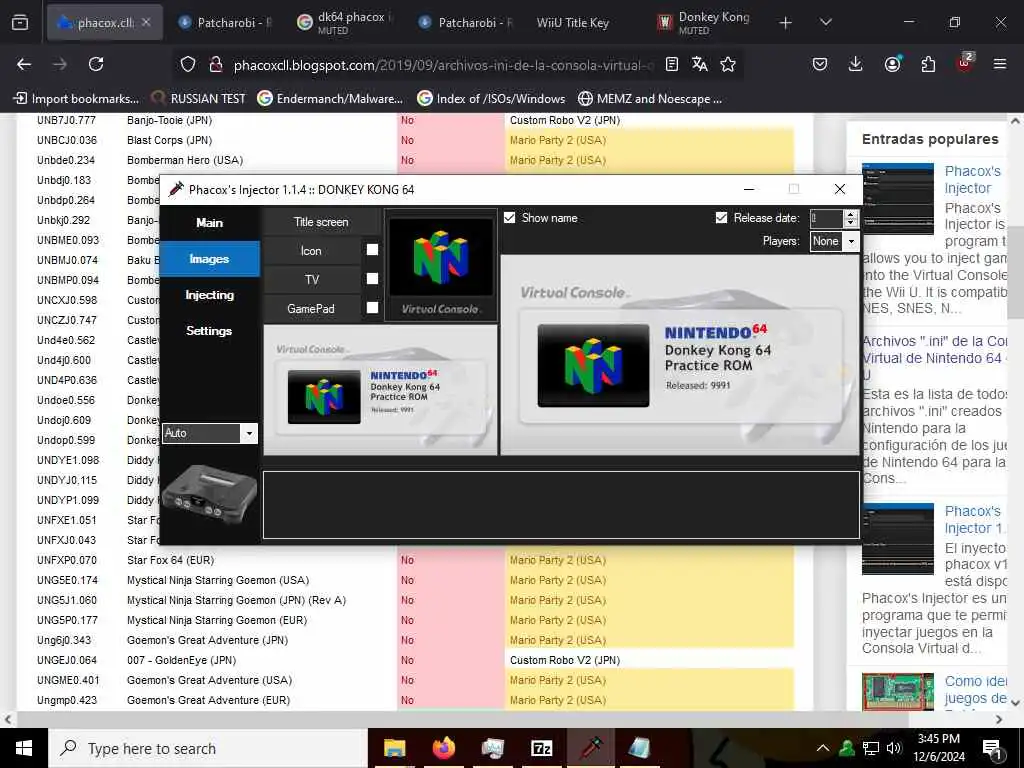
Task: Open 7-Zip from the taskbar
Action: 541,748
